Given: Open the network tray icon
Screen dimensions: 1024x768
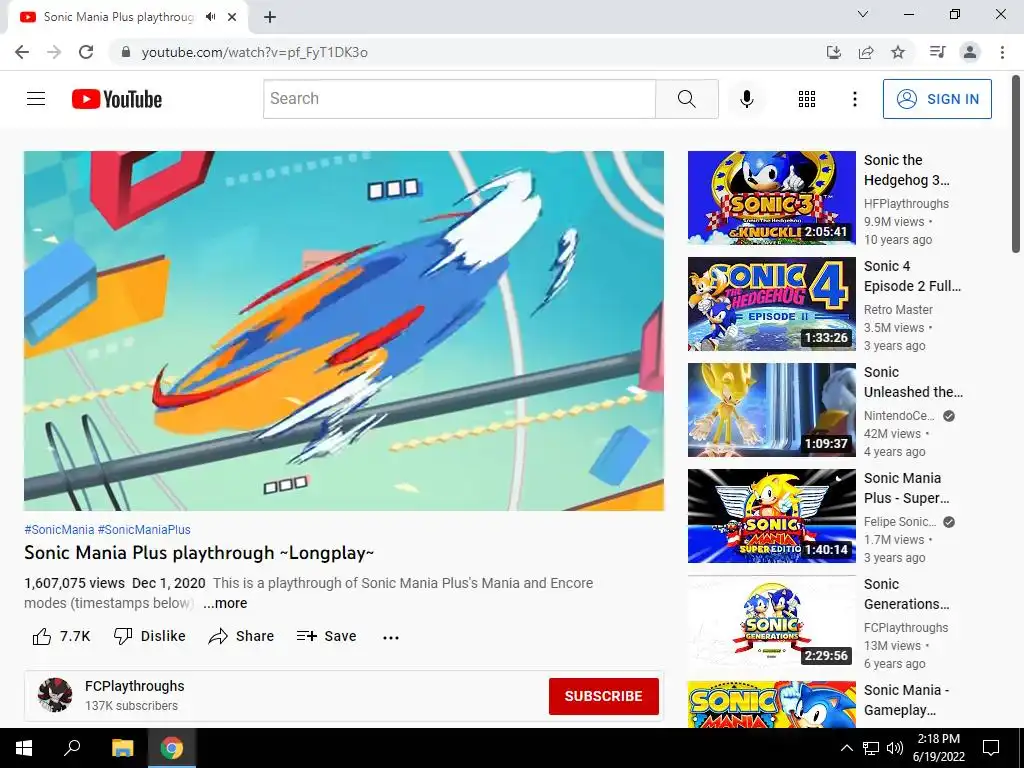Looking at the screenshot, I should pyautogui.click(x=871, y=748).
